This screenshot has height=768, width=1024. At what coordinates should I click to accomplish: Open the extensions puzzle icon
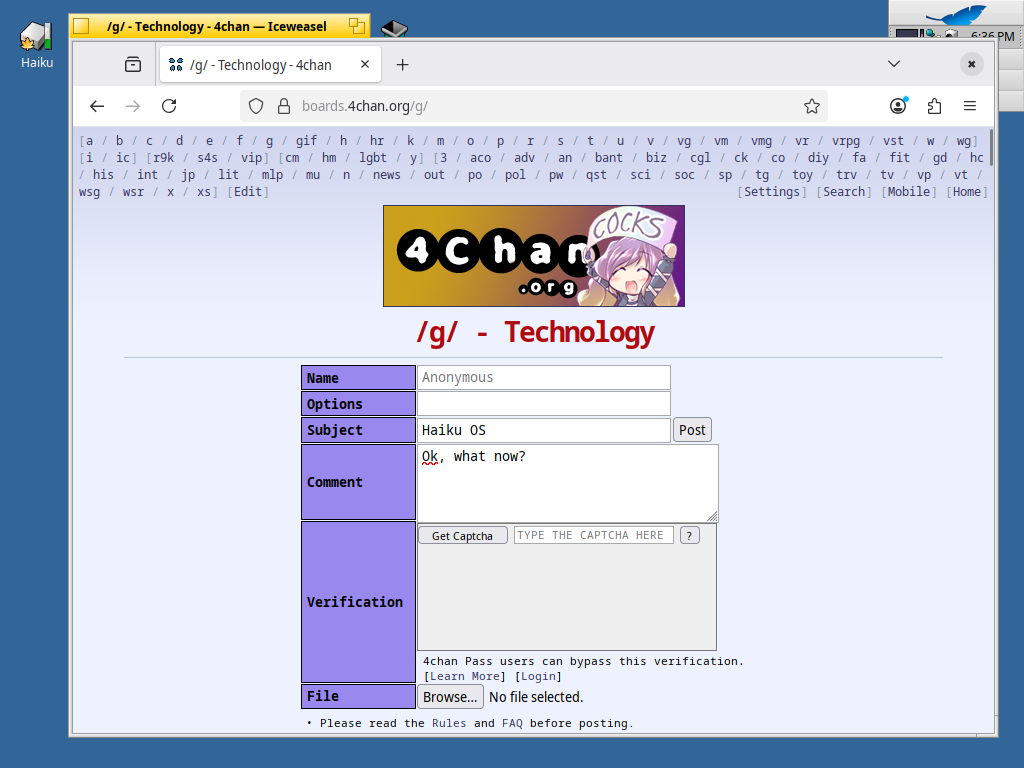point(935,106)
